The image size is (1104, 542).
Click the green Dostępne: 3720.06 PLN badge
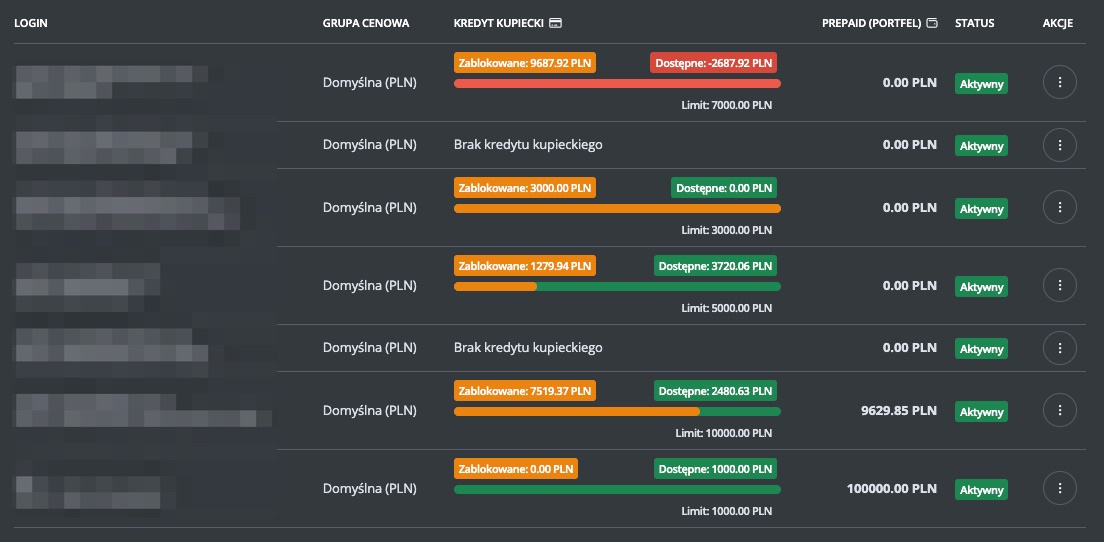pos(715,265)
